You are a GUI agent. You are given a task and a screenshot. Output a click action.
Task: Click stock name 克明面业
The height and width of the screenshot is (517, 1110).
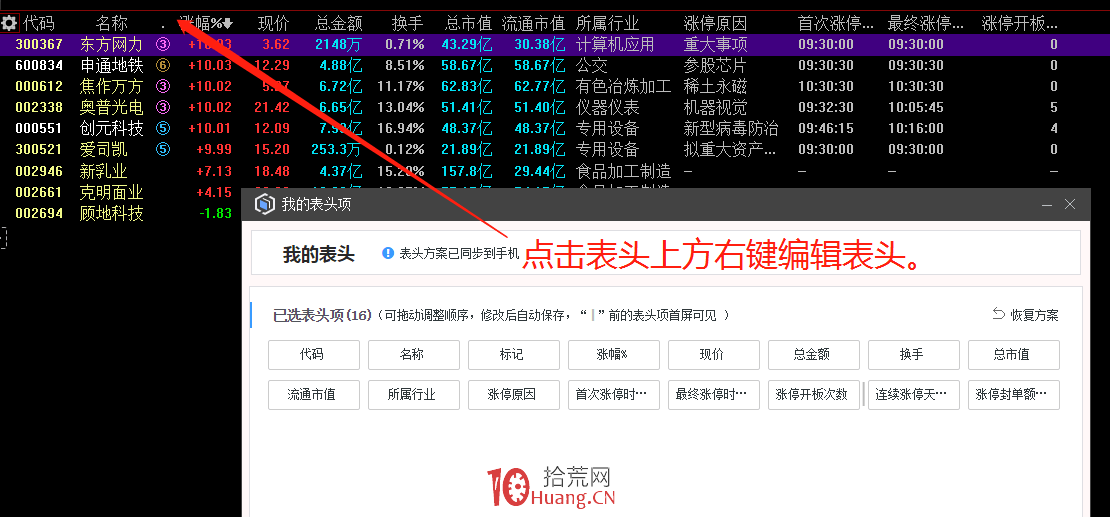(x=111, y=192)
